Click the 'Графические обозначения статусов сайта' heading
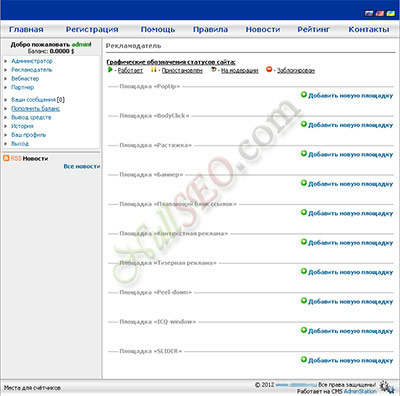This screenshot has width=400, height=396. point(171,62)
